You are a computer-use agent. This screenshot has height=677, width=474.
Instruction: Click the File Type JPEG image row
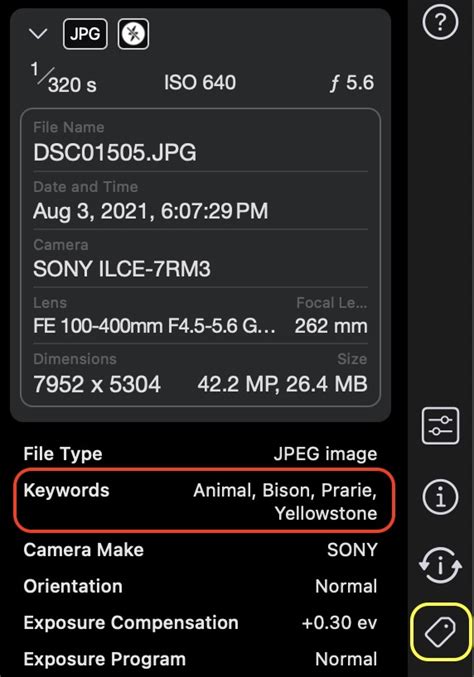200,454
